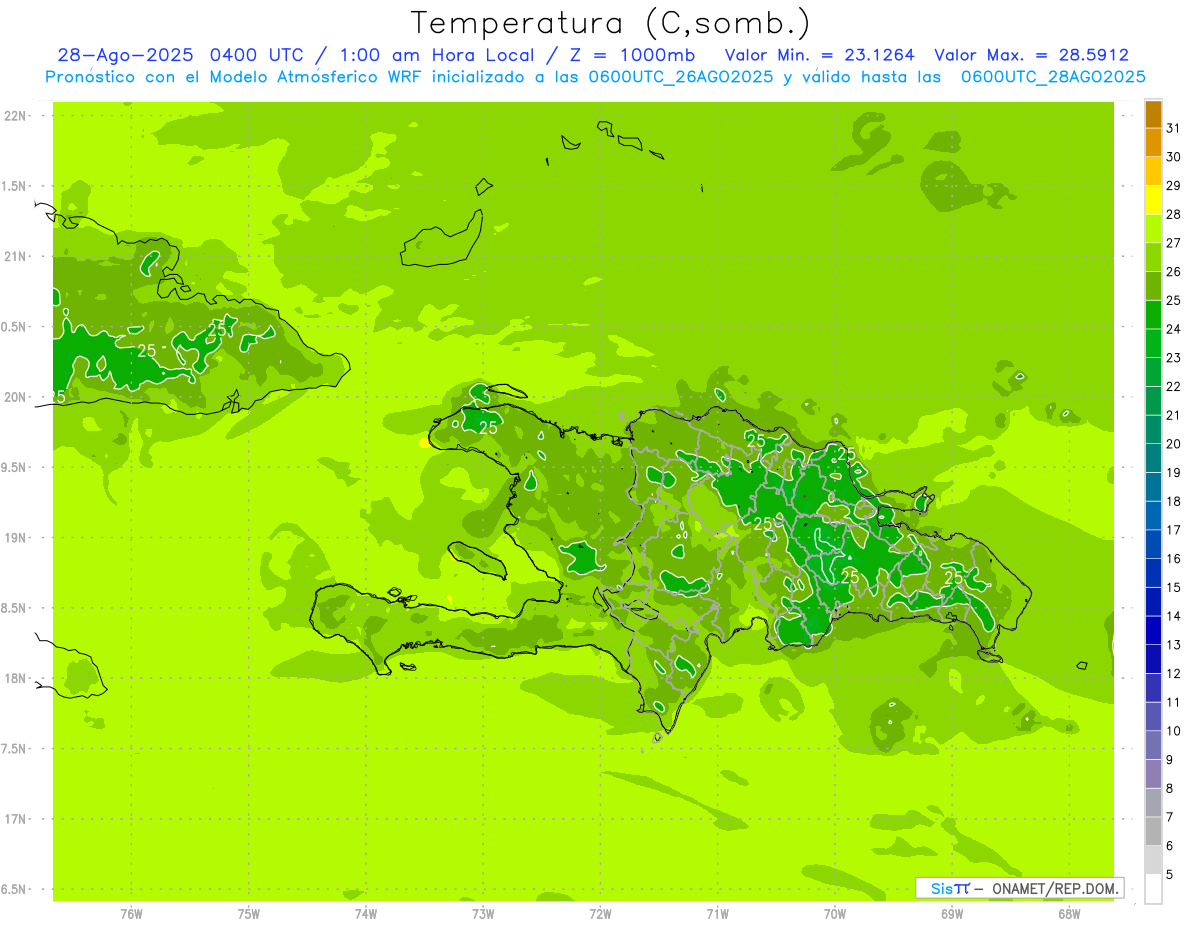This screenshot has width=1200, height=927.
Task: Click the 69W longitude label
Action: (952, 914)
